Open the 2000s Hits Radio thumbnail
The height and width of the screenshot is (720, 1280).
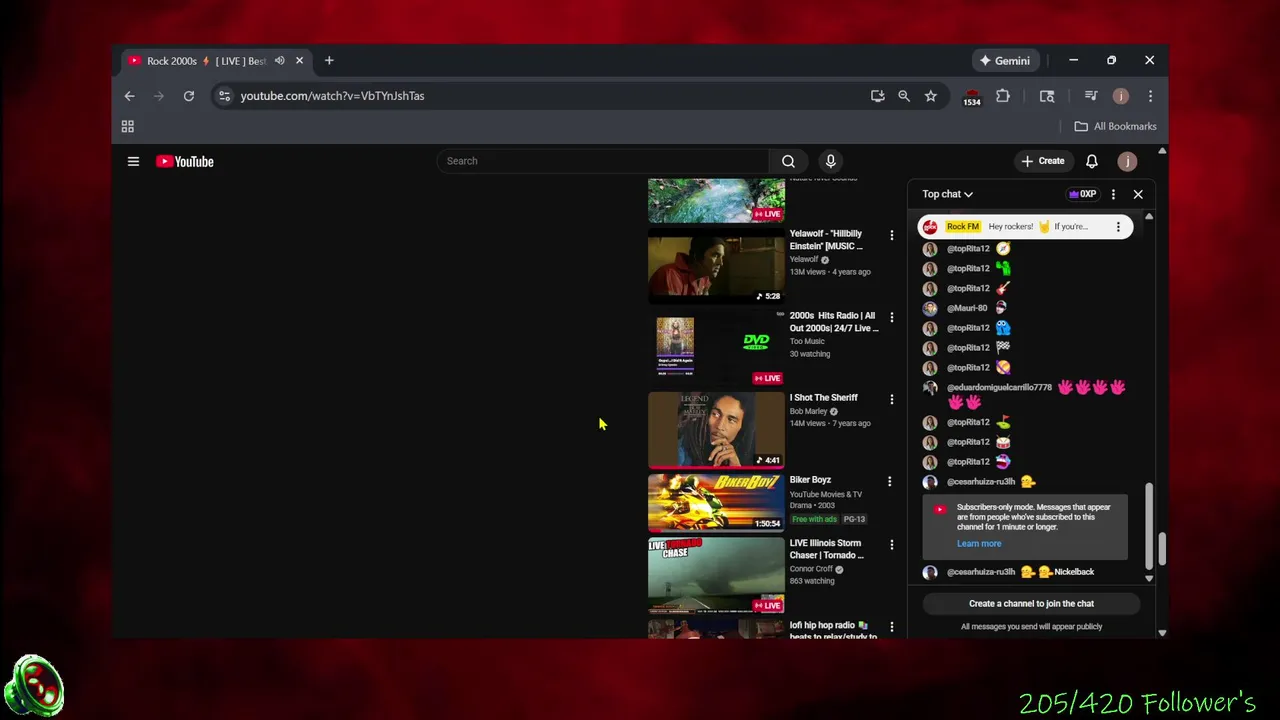tap(716, 348)
